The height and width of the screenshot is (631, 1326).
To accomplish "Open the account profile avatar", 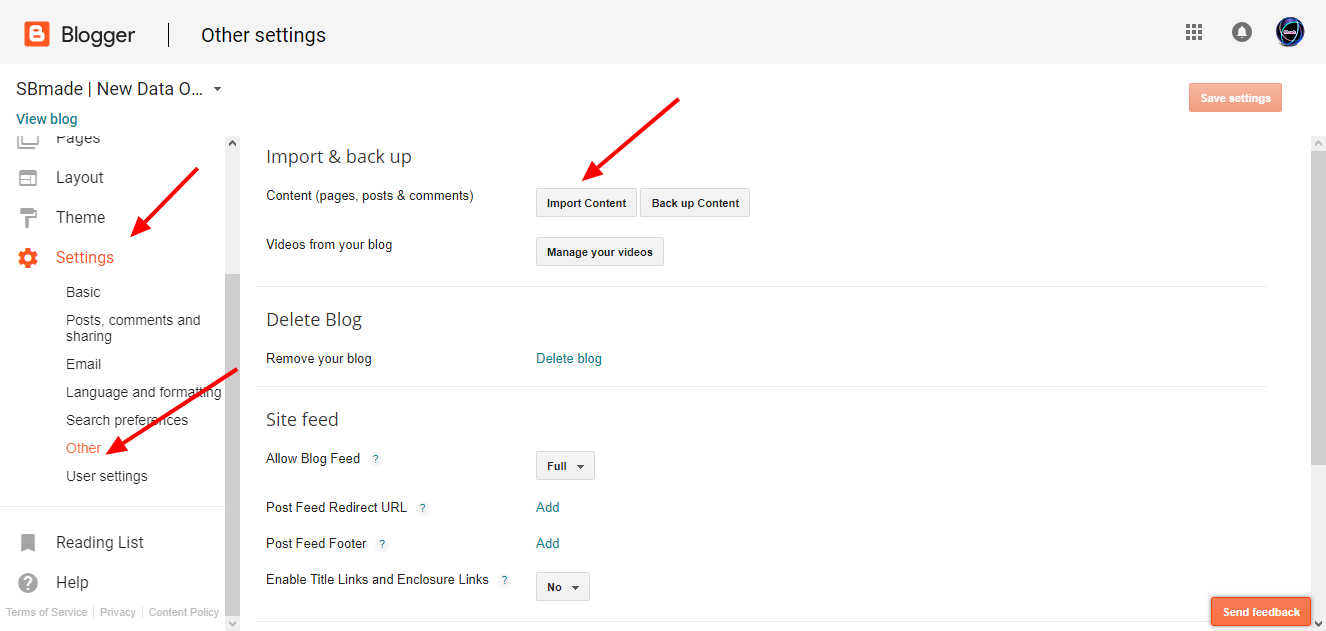I will (x=1290, y=32).
